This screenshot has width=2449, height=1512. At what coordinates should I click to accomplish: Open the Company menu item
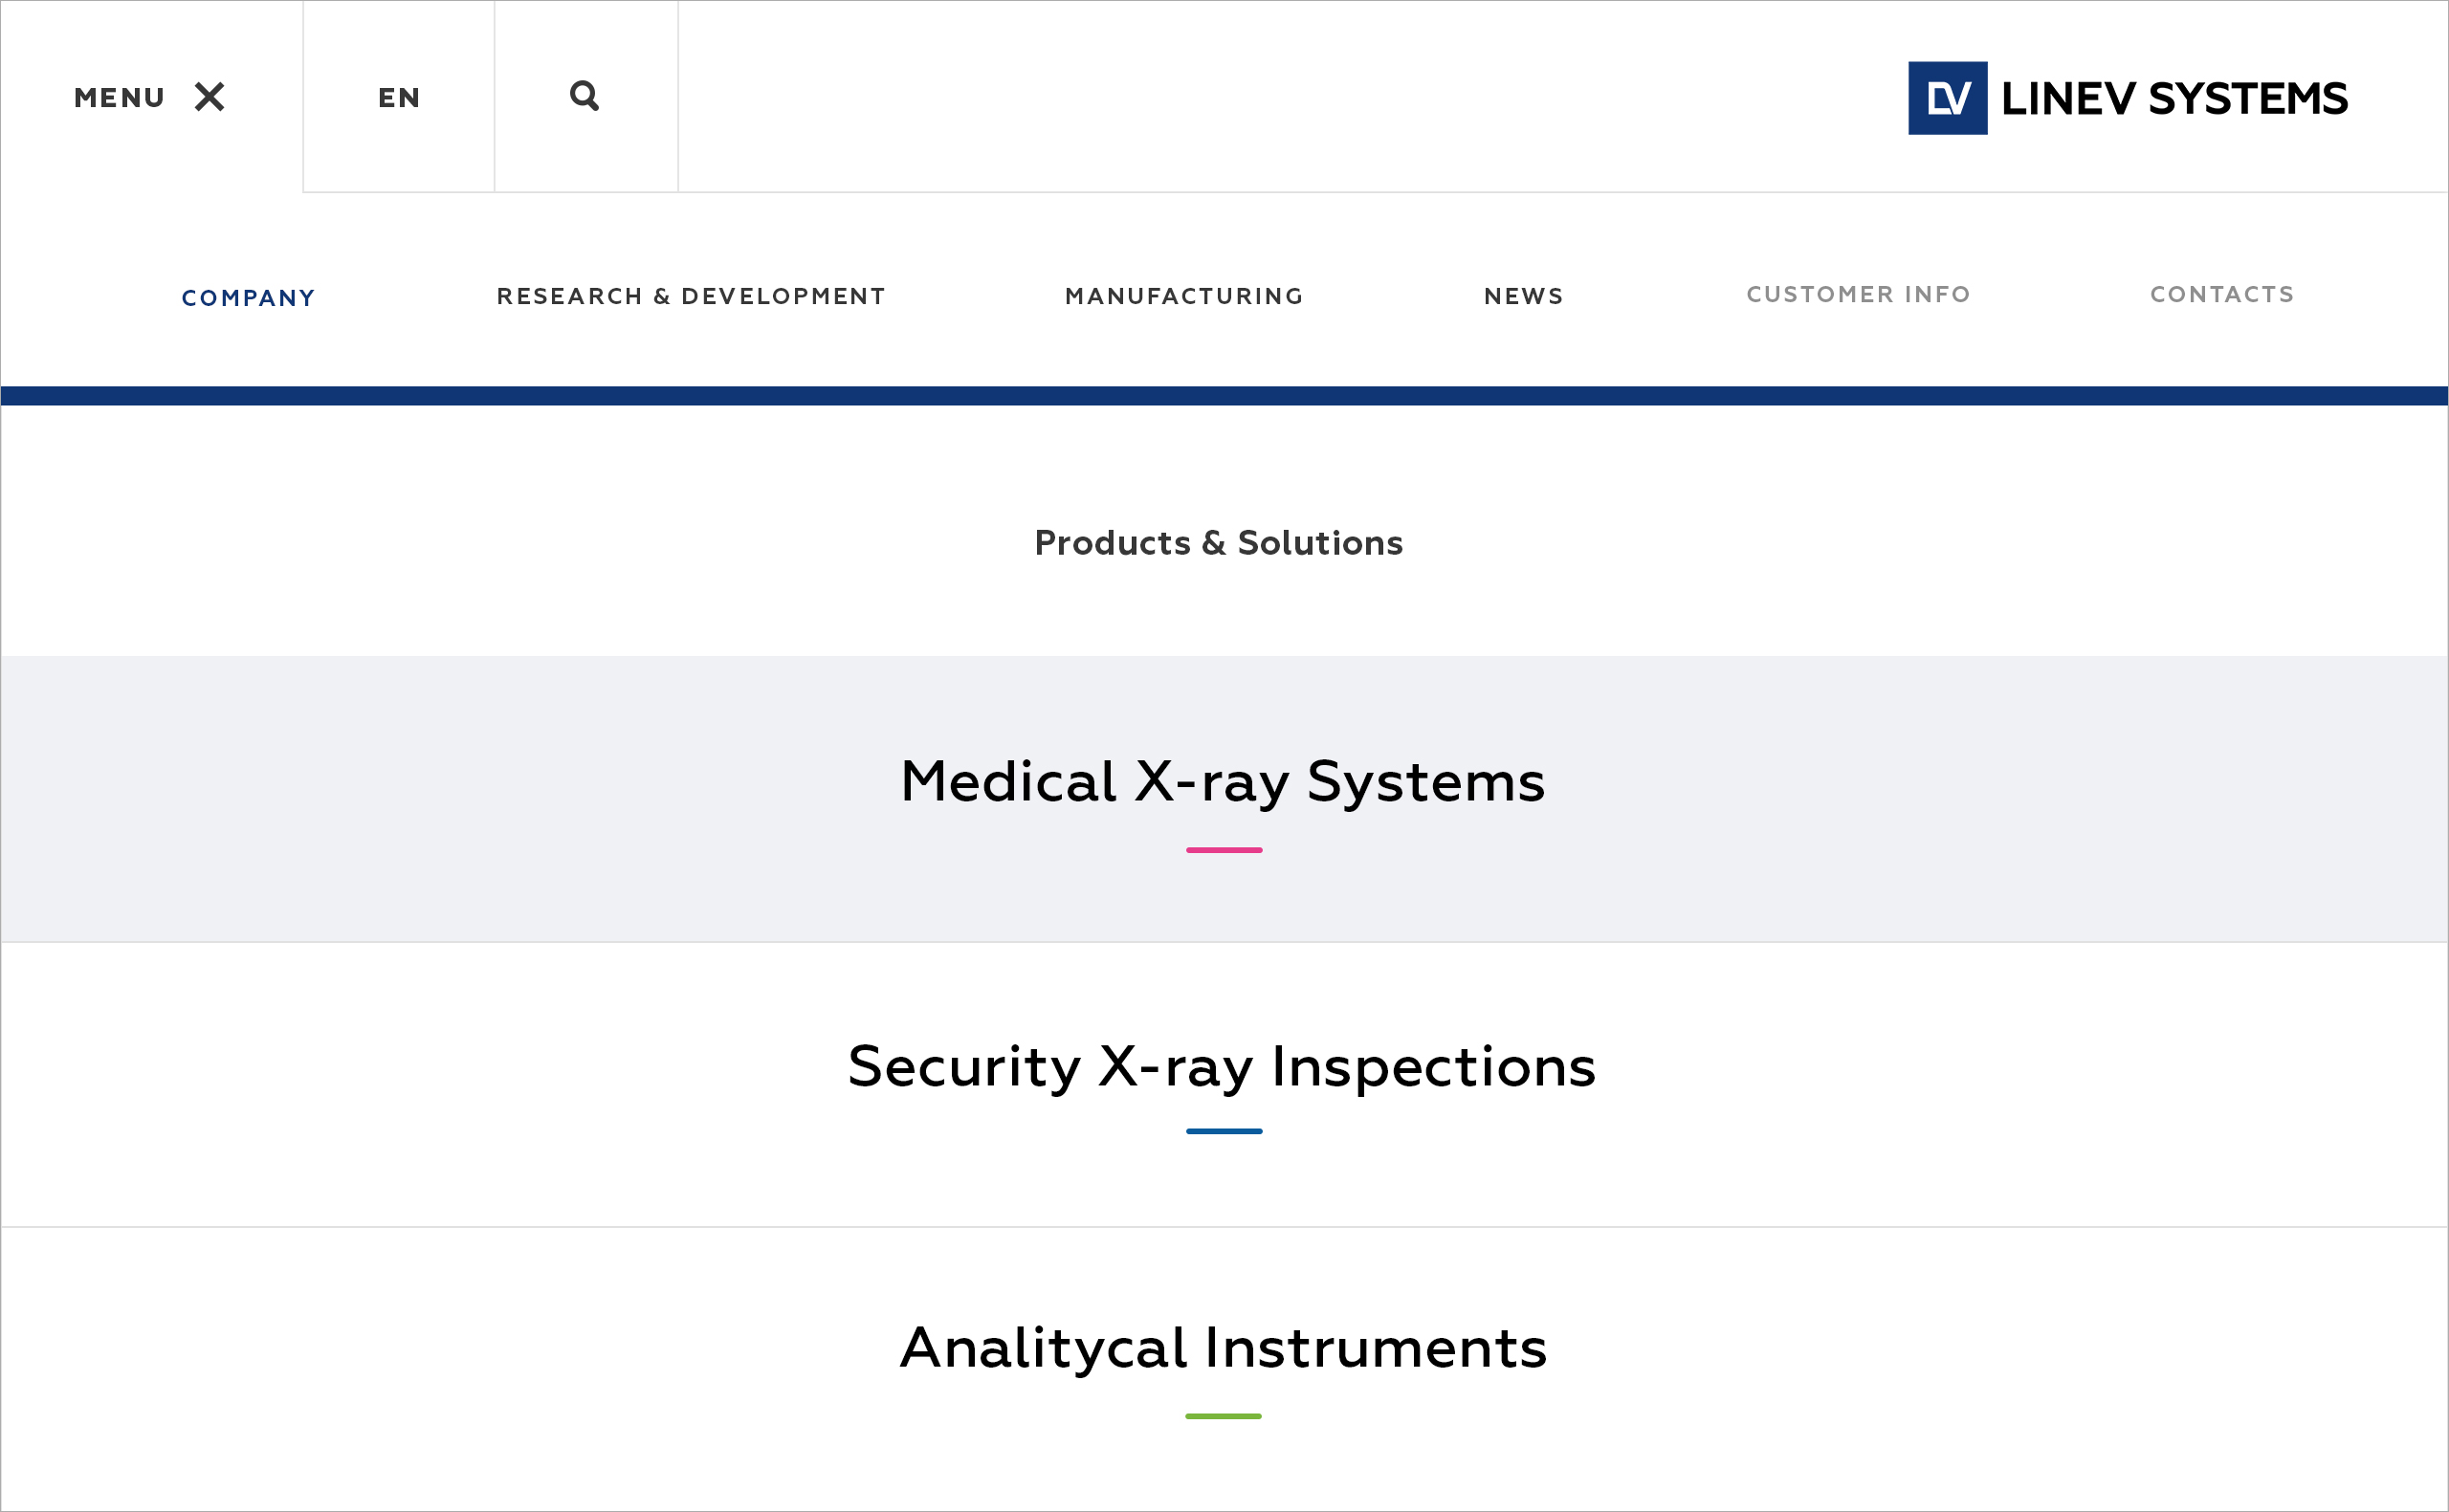point(248,298)
